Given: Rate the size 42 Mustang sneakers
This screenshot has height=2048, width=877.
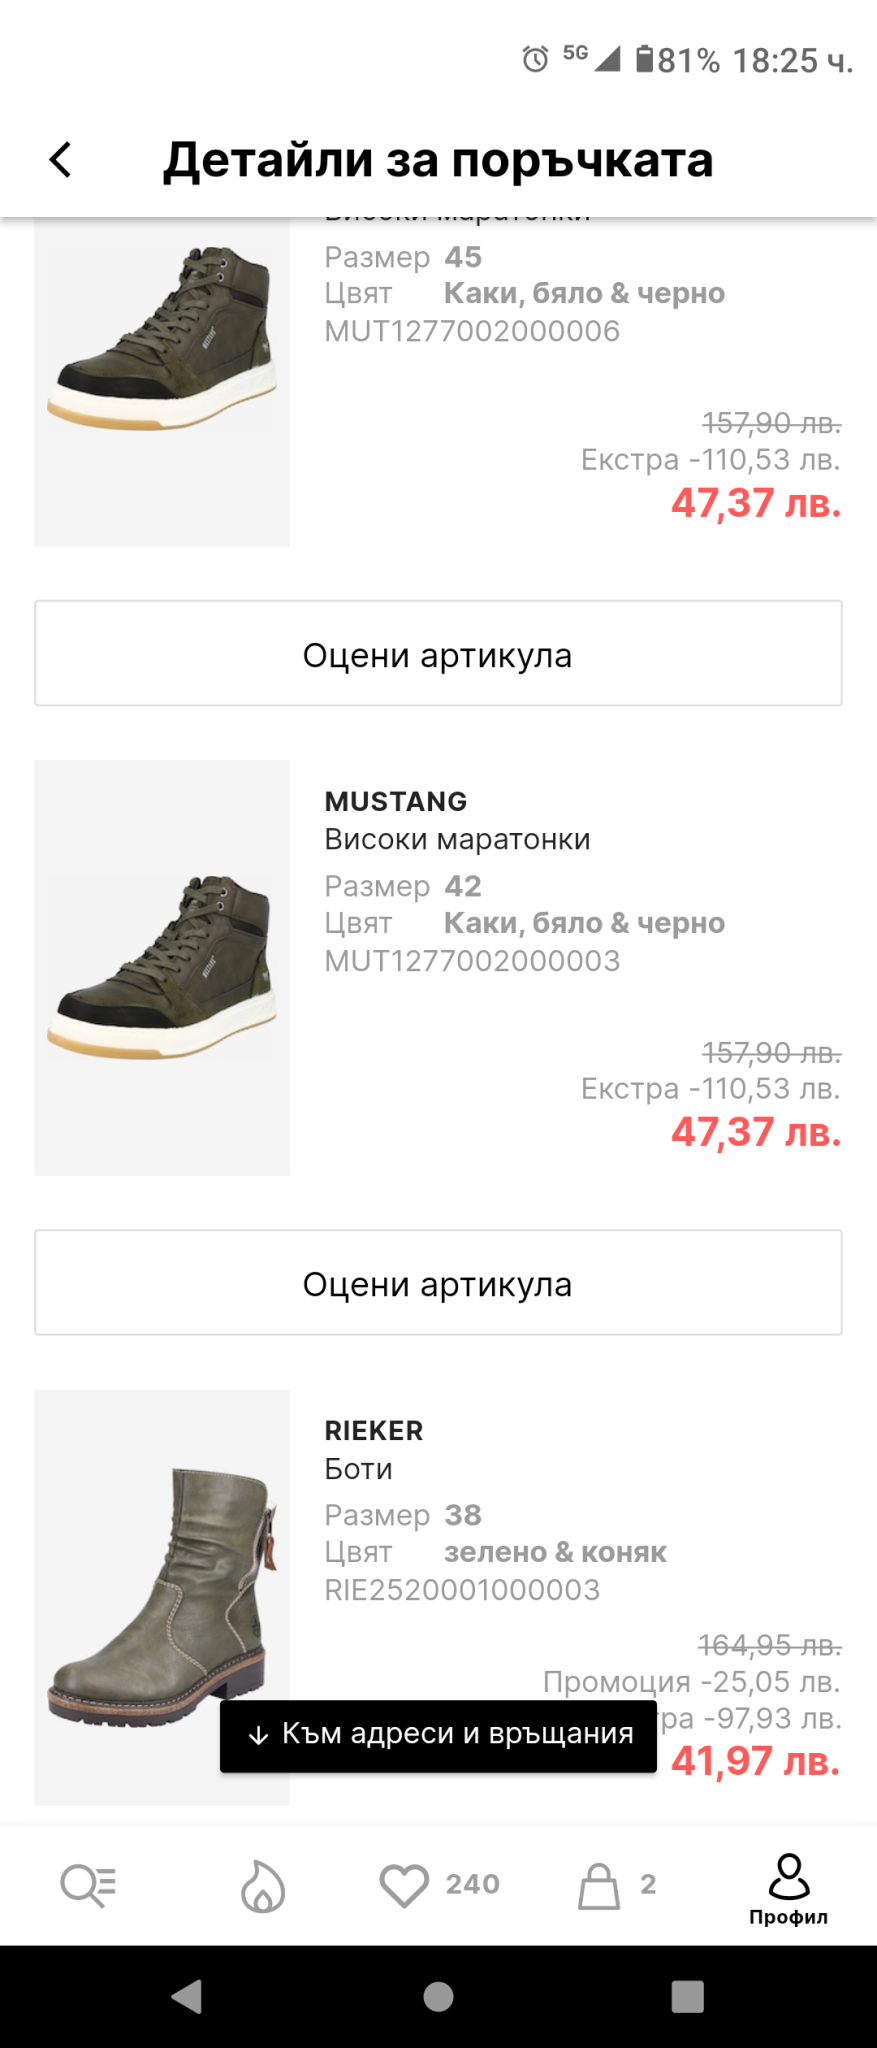Looking at the screenshot, I should click(x=438, y=1283).
